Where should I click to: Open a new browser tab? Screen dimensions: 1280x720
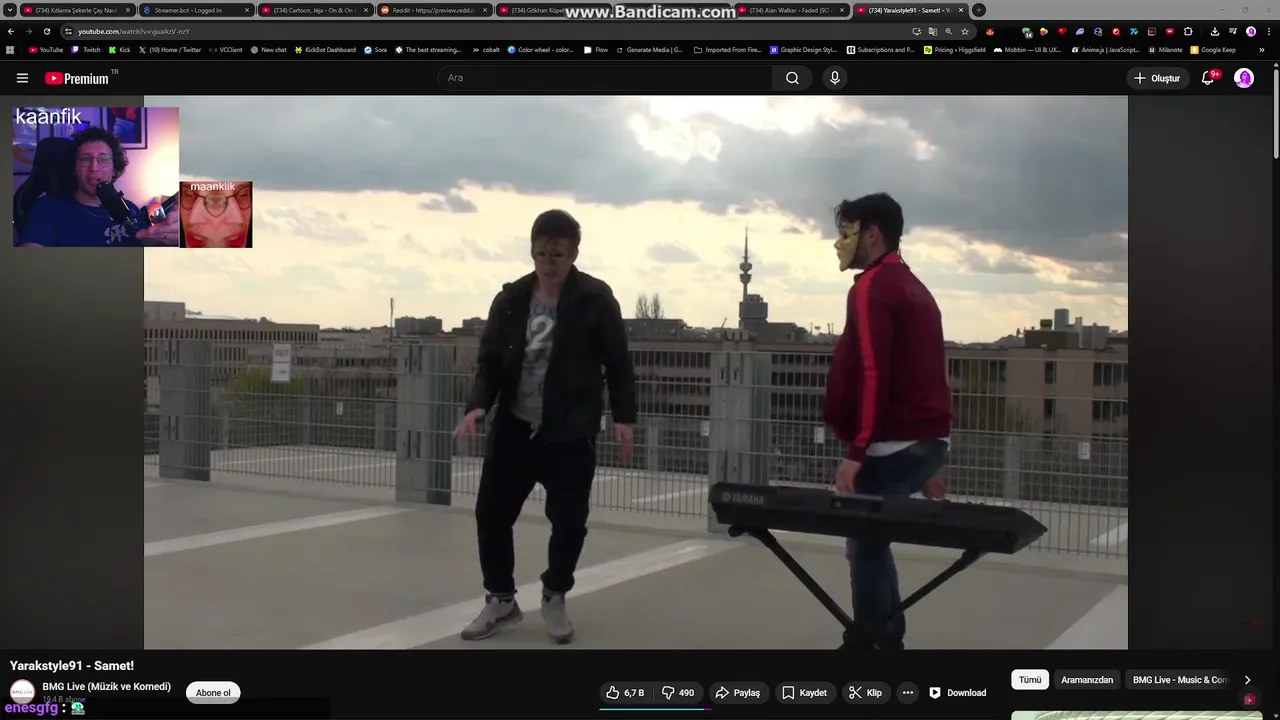point(978,10)
